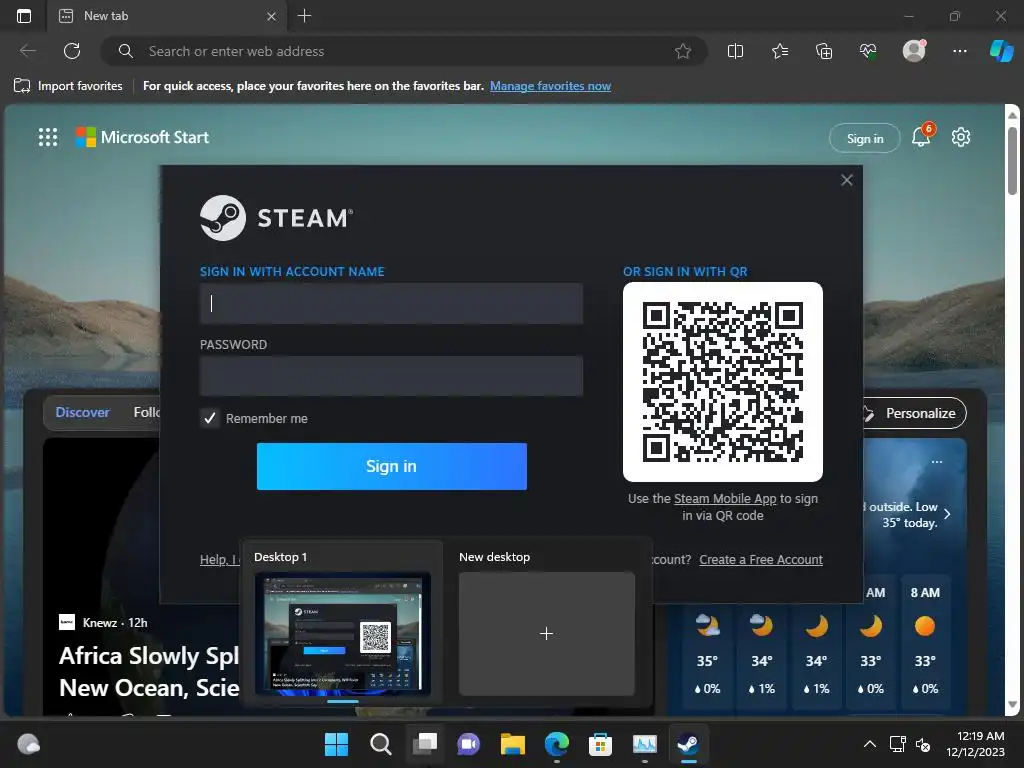
Task: Select the Desktop 1 thumbnail
Action: pos(342,633)
